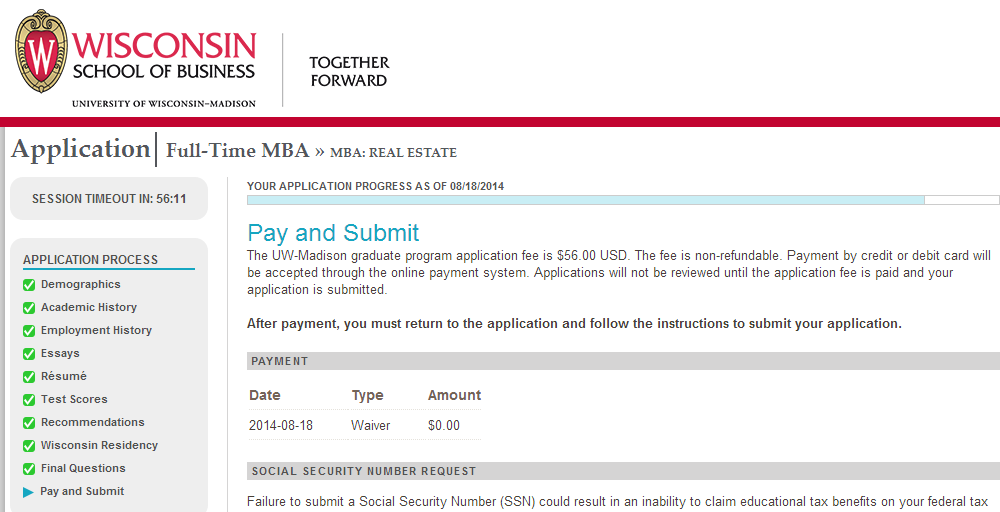The image size is (1000, 512).
Task: Click the green checkmark beside Academic History
Action: click(x=29, y=308)
